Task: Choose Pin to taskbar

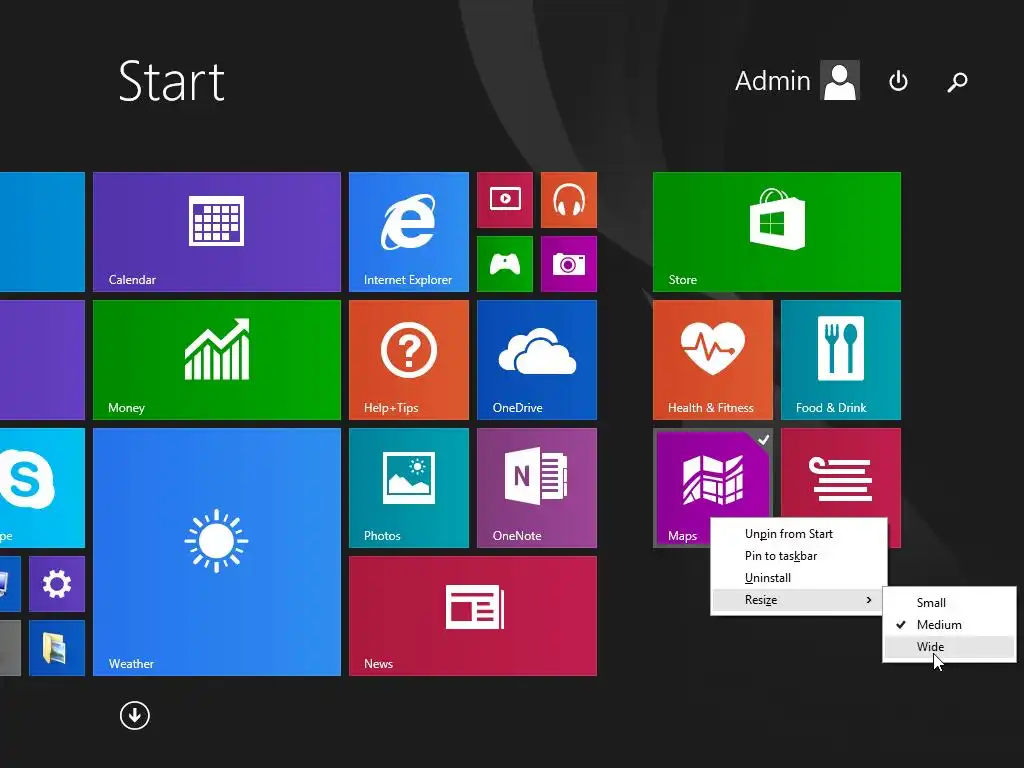Action: 799,556
